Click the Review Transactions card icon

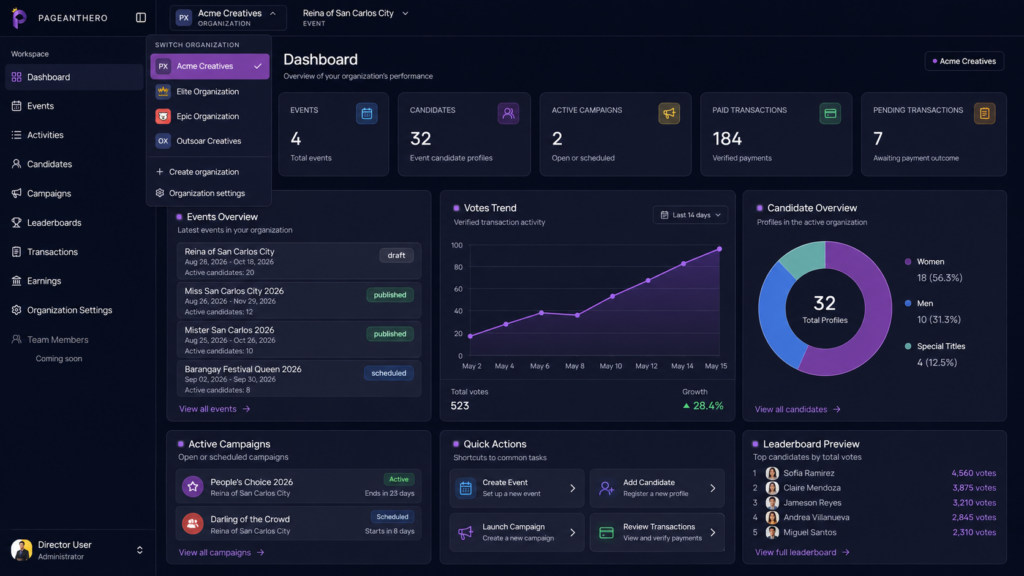click(x=607, y=532)
